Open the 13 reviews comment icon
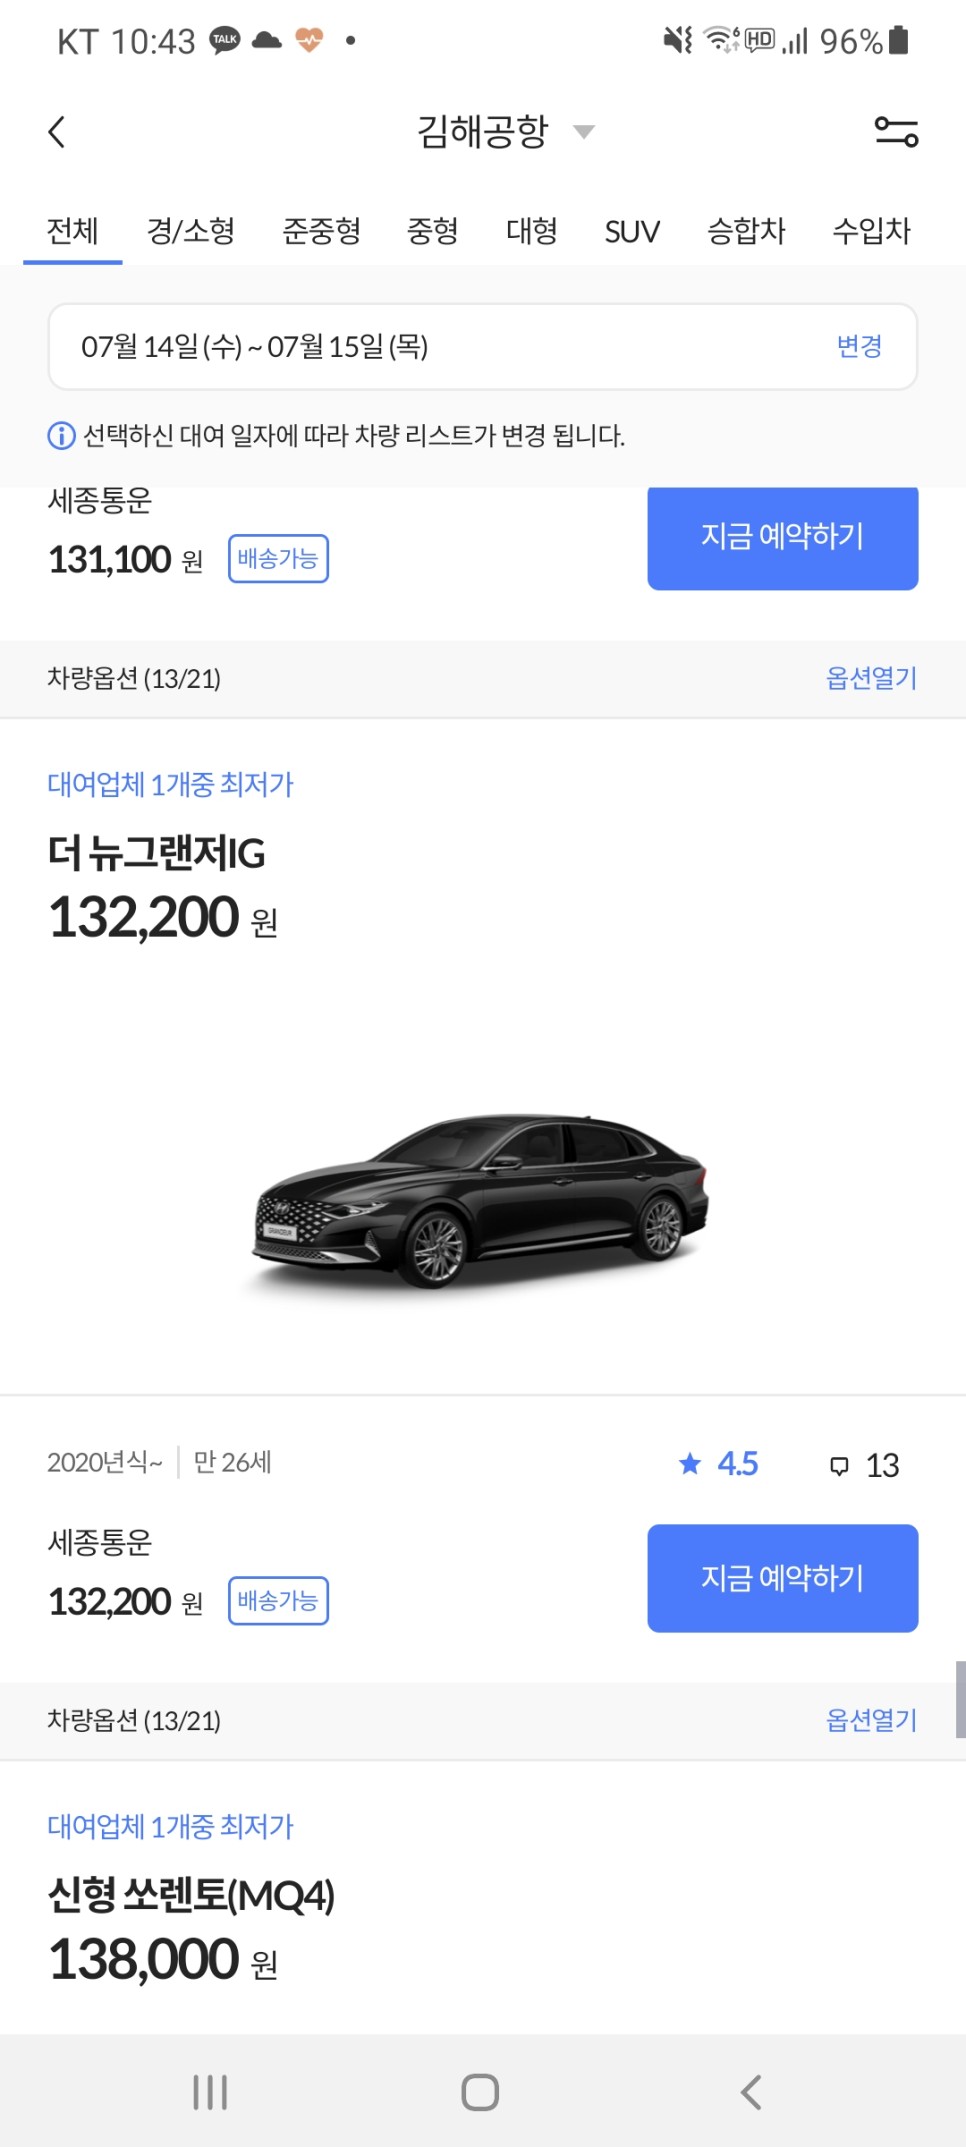The height and width of the screenshot is (2147, 966). click(840, 1466)
